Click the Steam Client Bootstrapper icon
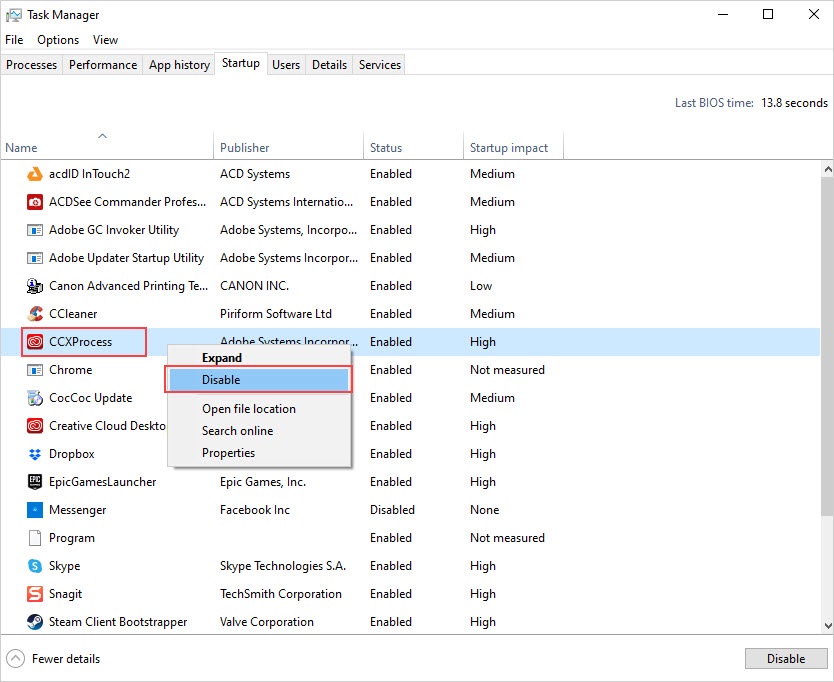Viewport: 834px width, 682px height. pyautogui.click(x=34, y=622)
